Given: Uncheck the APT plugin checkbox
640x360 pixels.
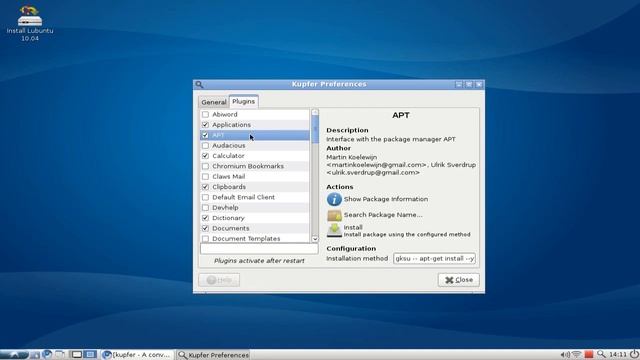Looking at the screenshot, I should 205,135.
